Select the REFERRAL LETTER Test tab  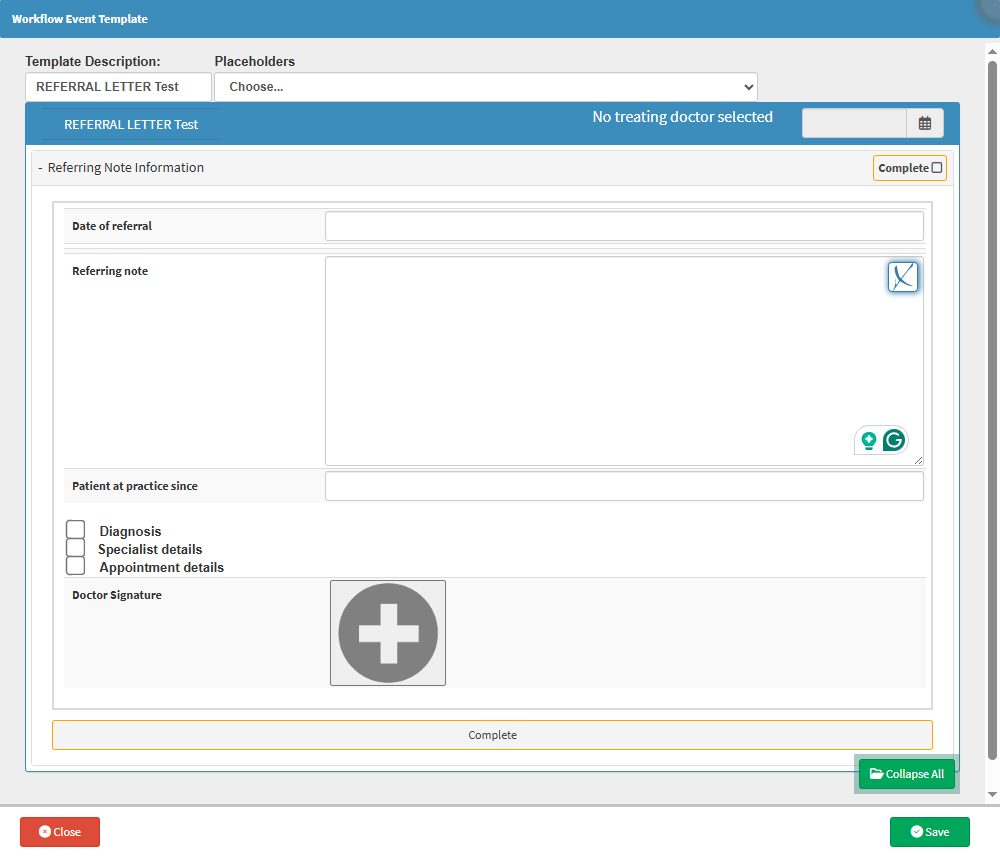(x=131, y=125)
